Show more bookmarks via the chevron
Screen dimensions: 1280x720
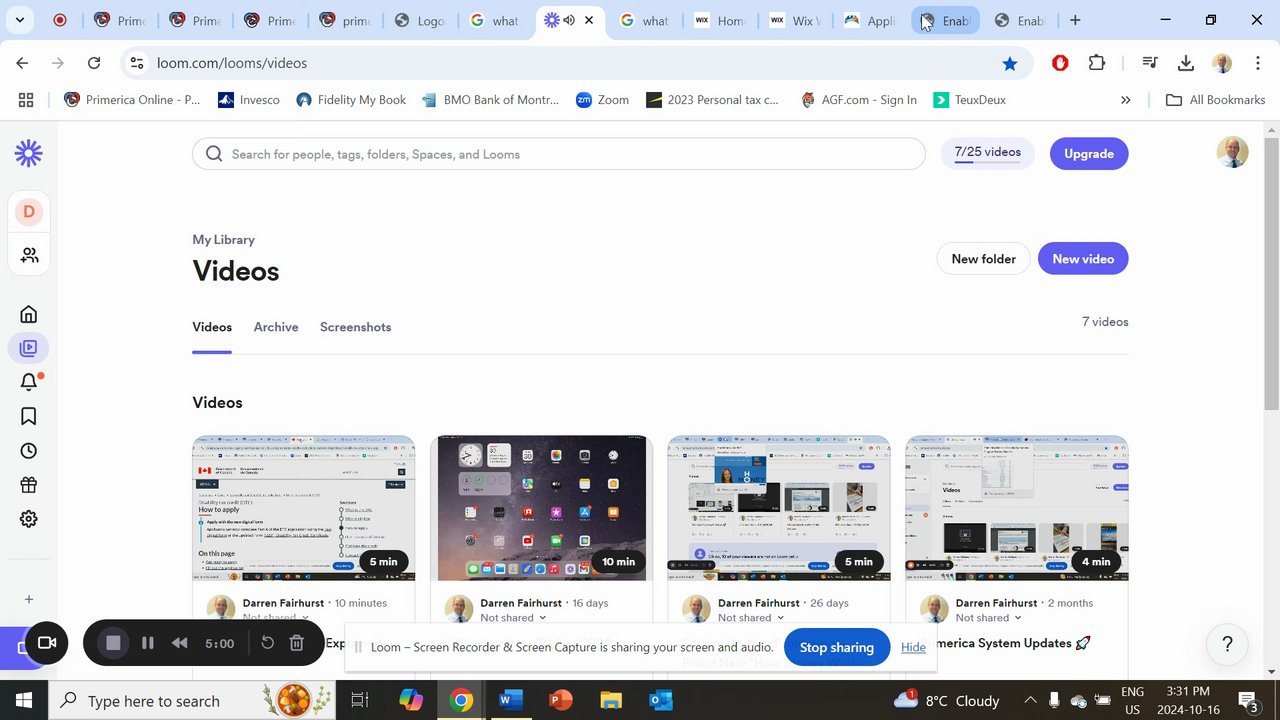[x=1126, y=100]
